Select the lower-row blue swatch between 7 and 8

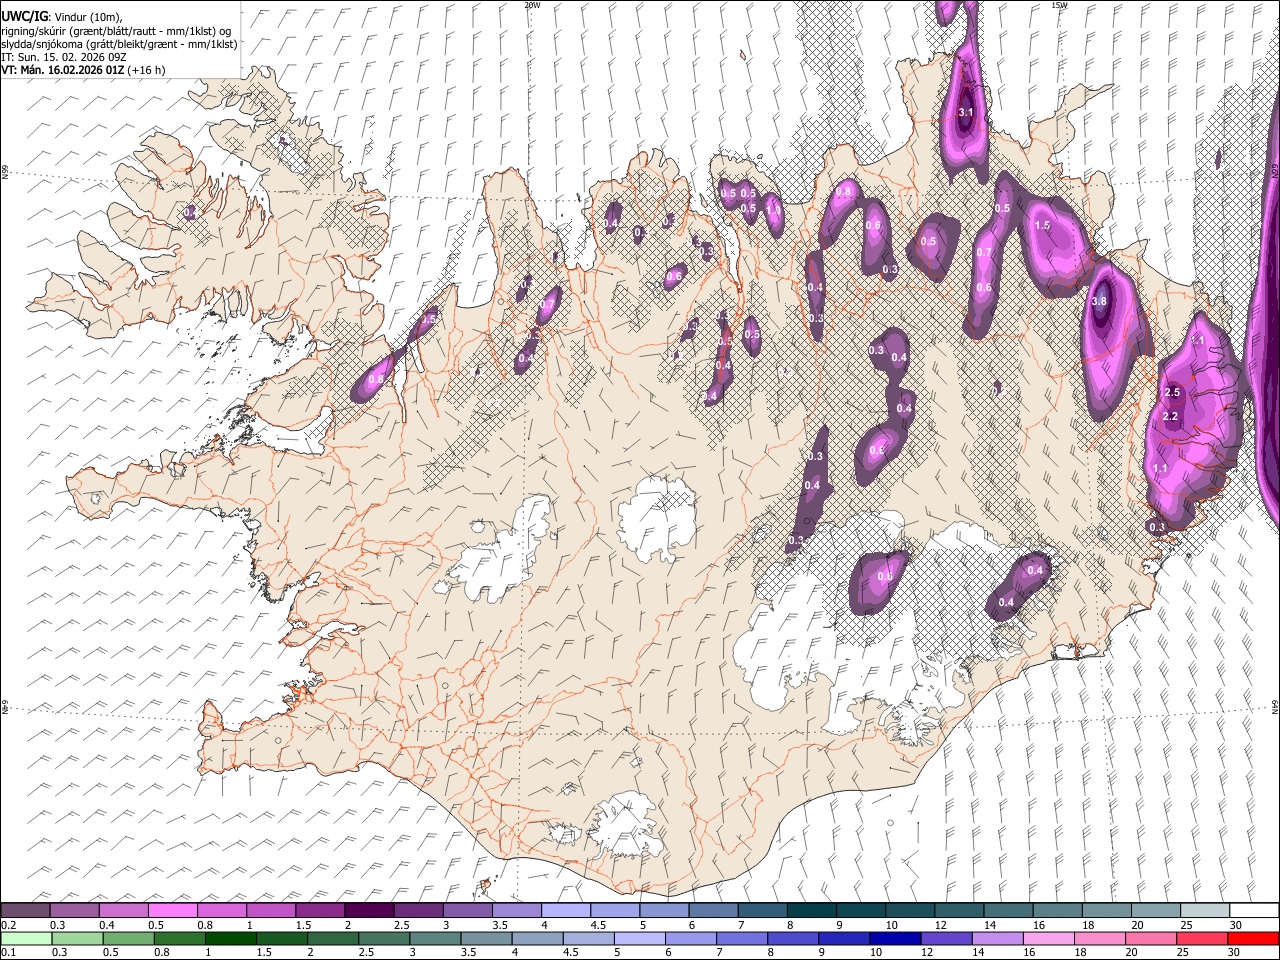click(x=744, y=938)
